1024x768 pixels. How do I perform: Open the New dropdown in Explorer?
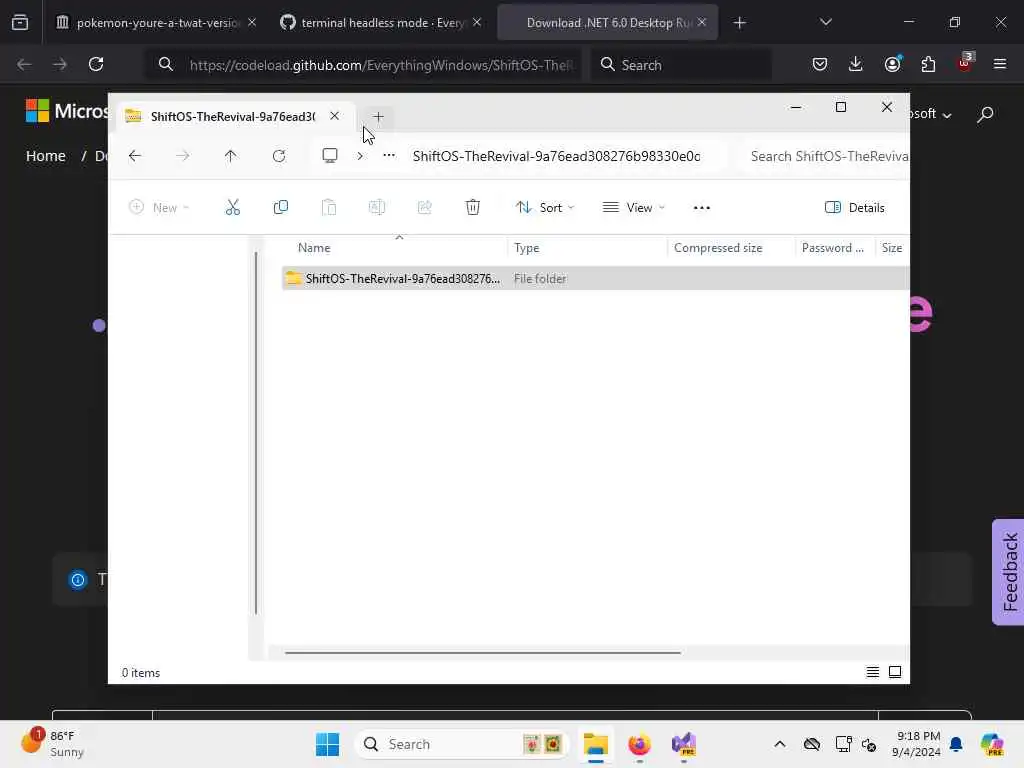tap(159, 208)
